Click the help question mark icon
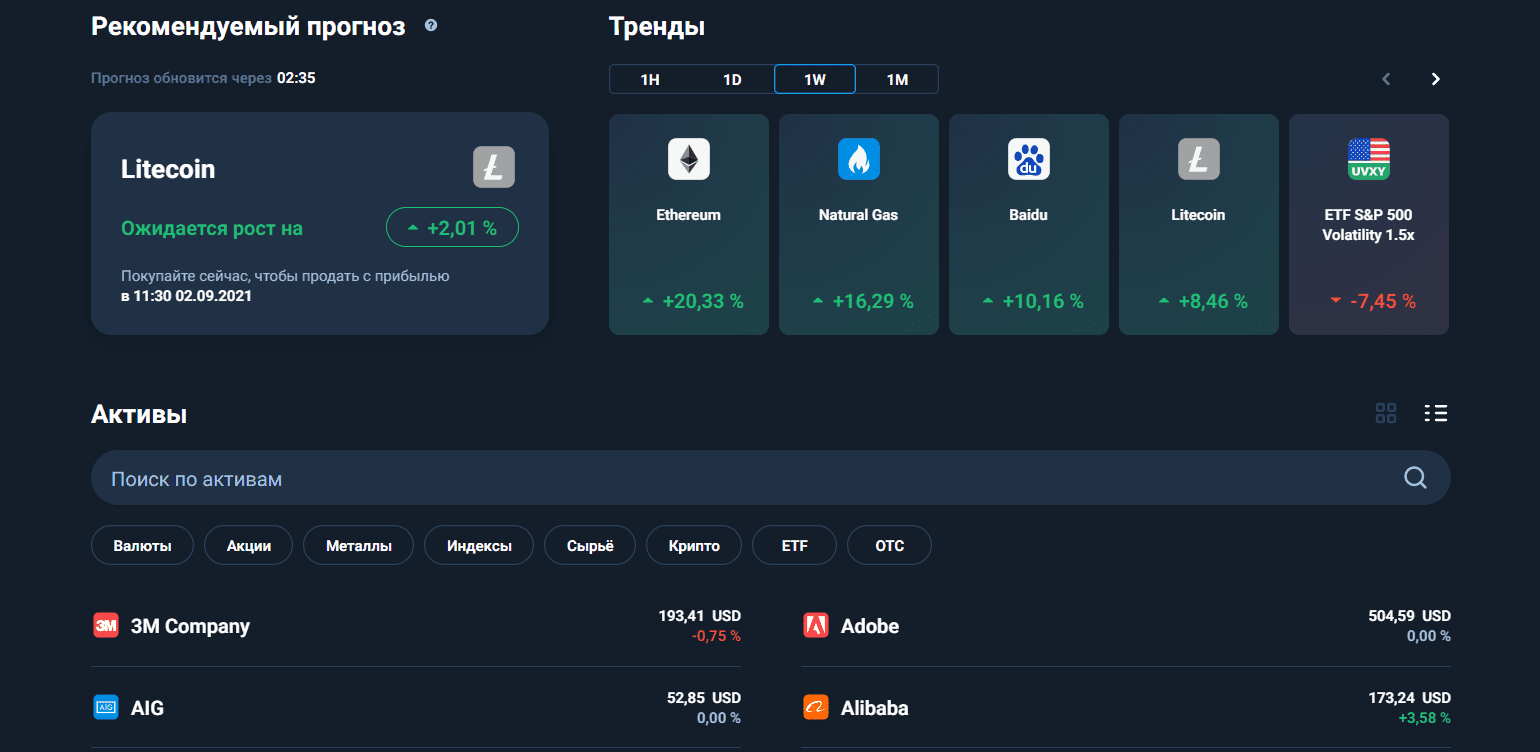This screenshot has width=1540, height=752. click(x=431, y=26)
